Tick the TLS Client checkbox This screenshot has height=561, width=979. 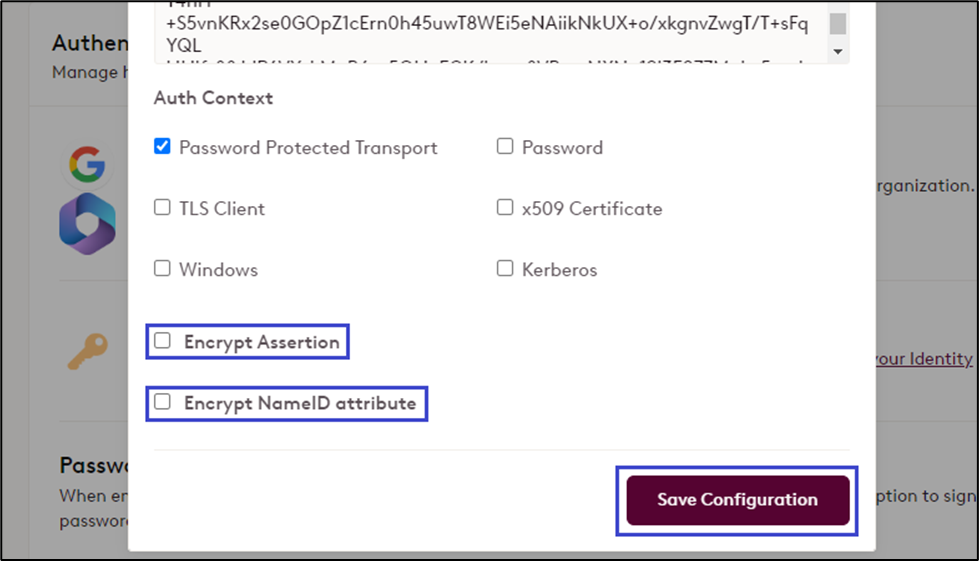[162, 208]
